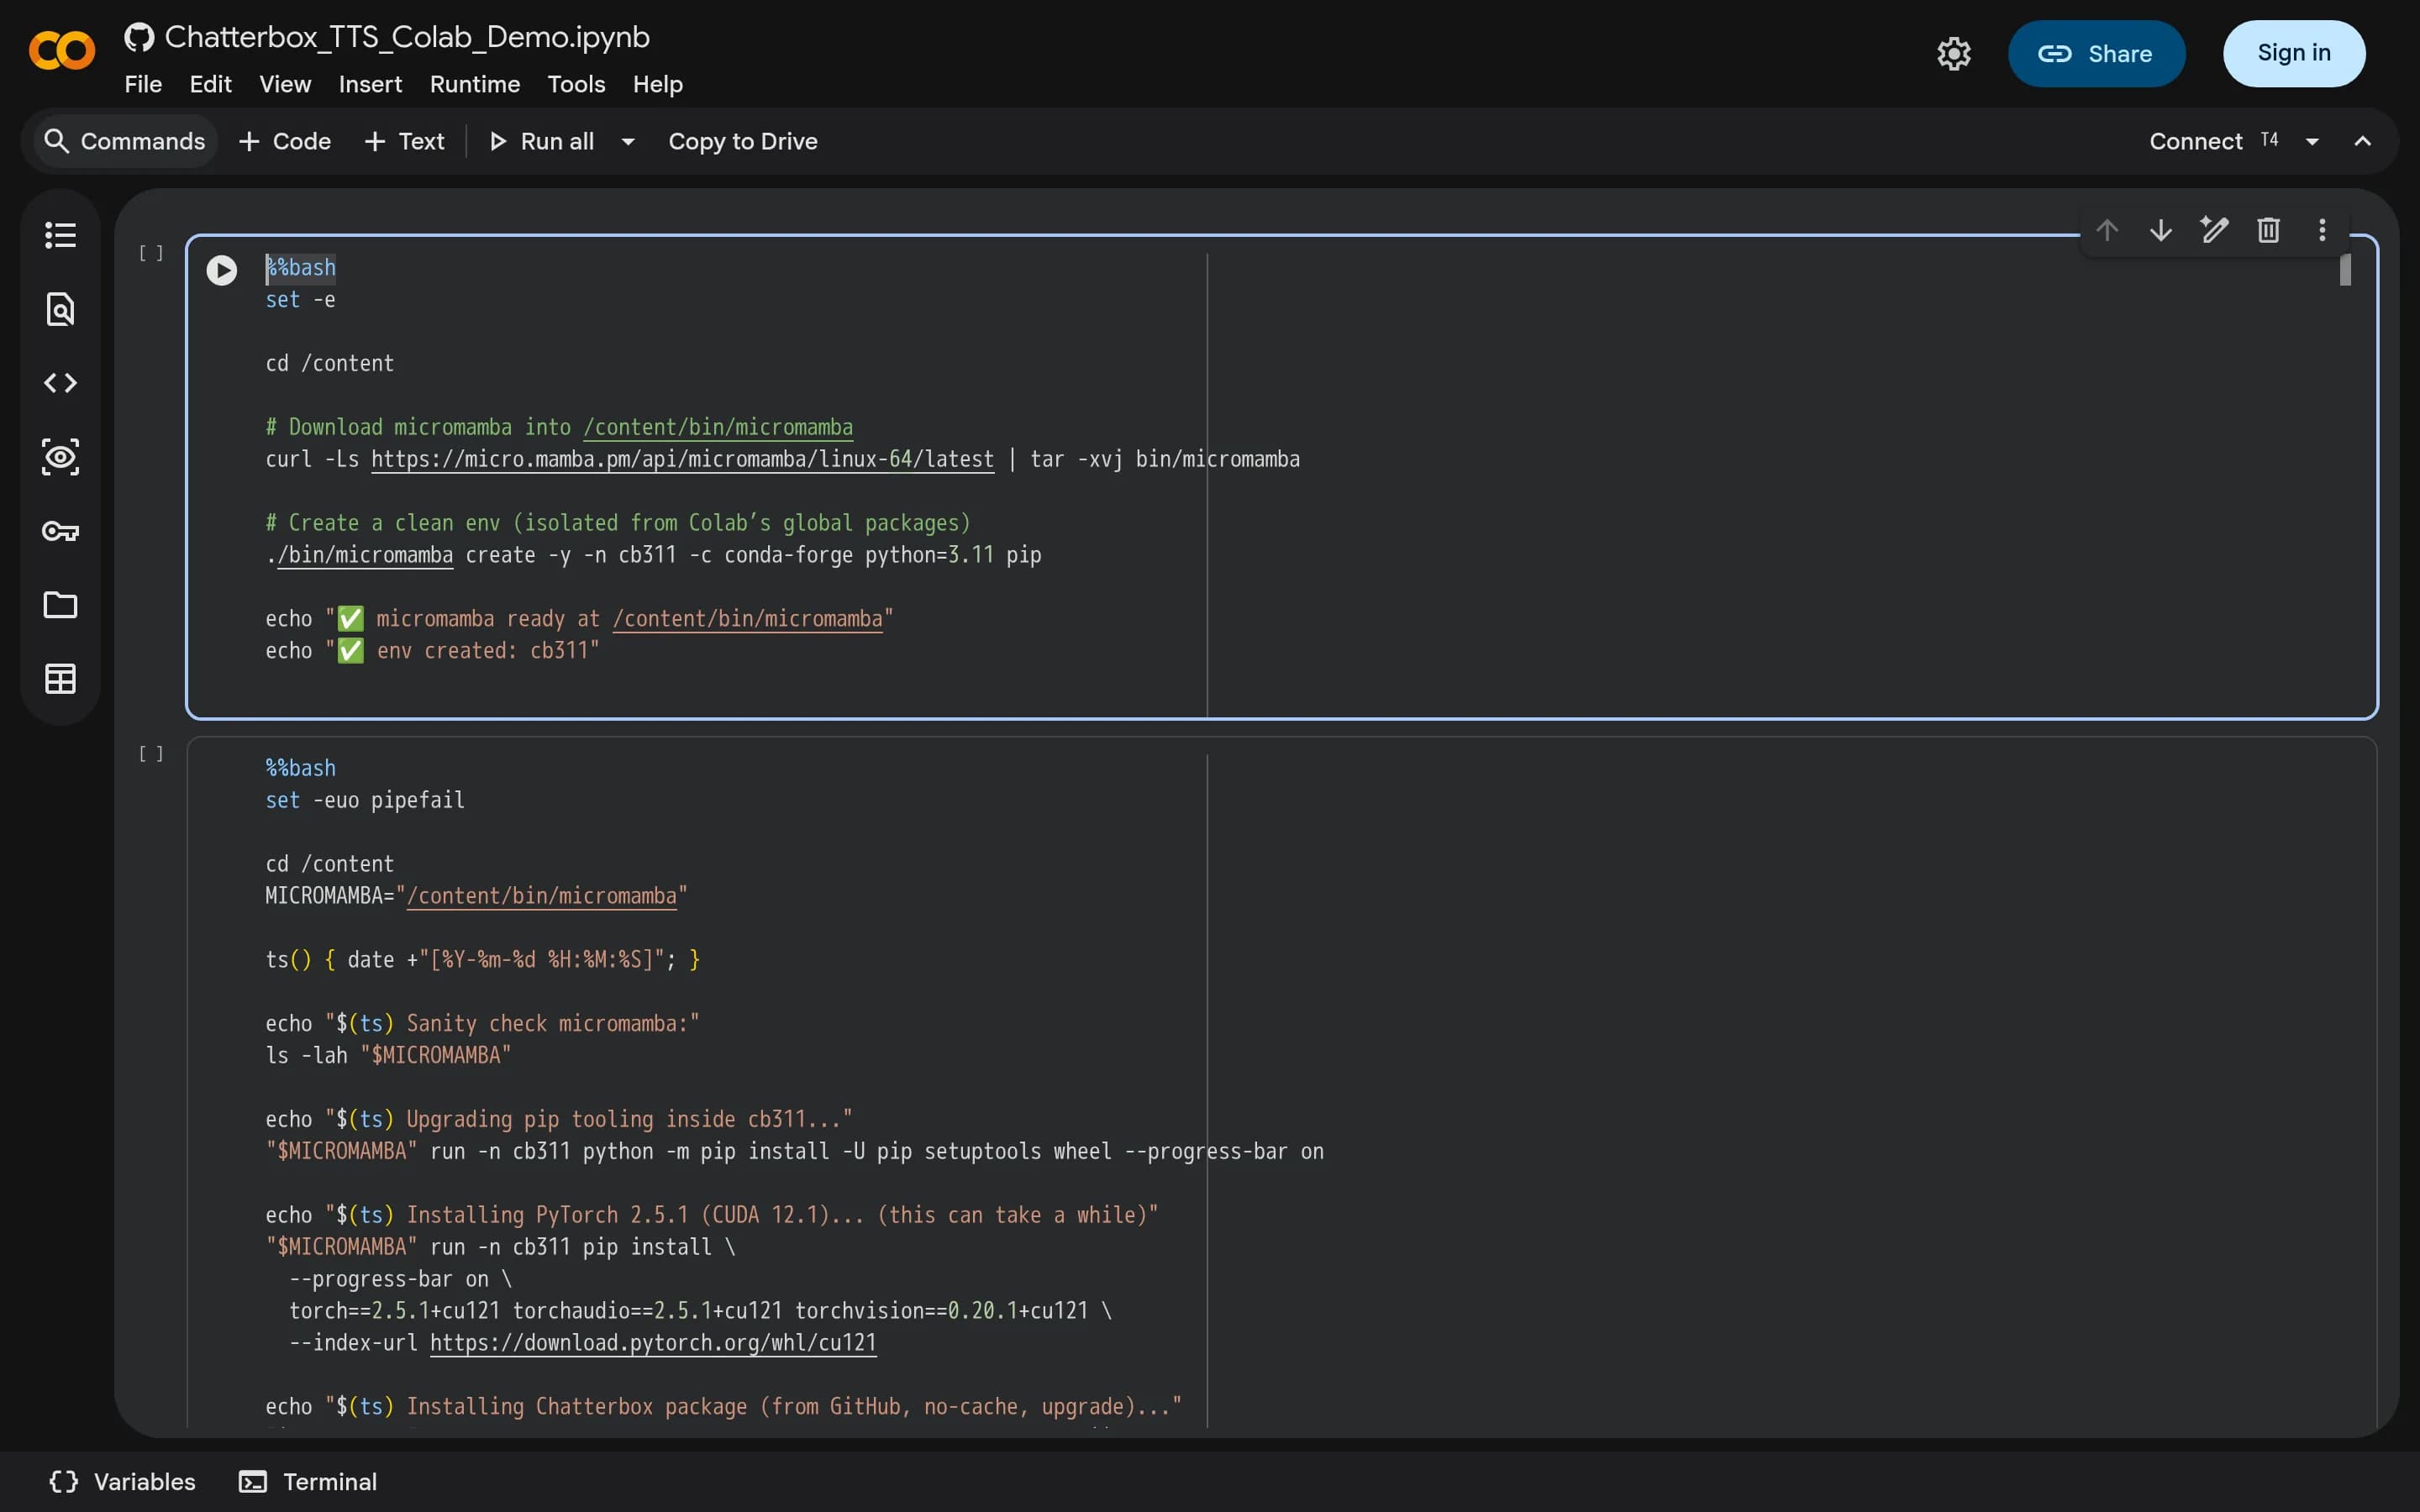Open the Edit menu
Viewport: 2420px width, 1512px height.
(x=210, y=85)
